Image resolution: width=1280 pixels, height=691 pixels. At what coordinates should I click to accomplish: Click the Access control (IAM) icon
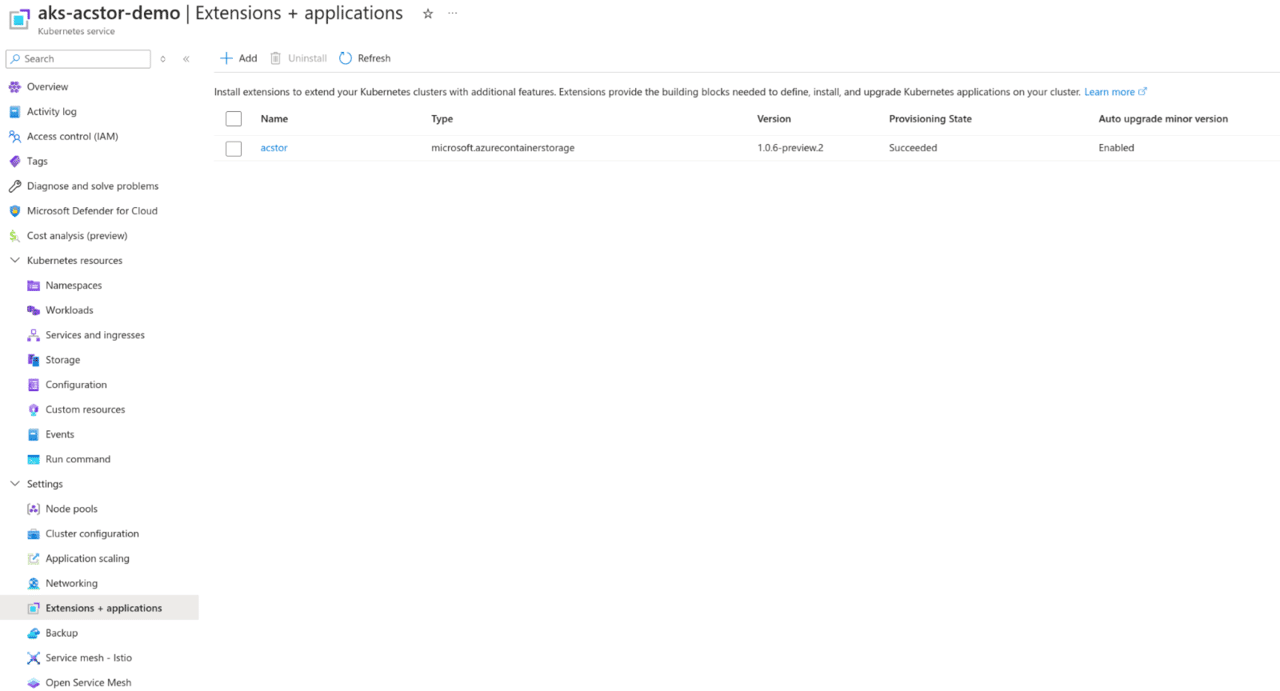point(14,137)
